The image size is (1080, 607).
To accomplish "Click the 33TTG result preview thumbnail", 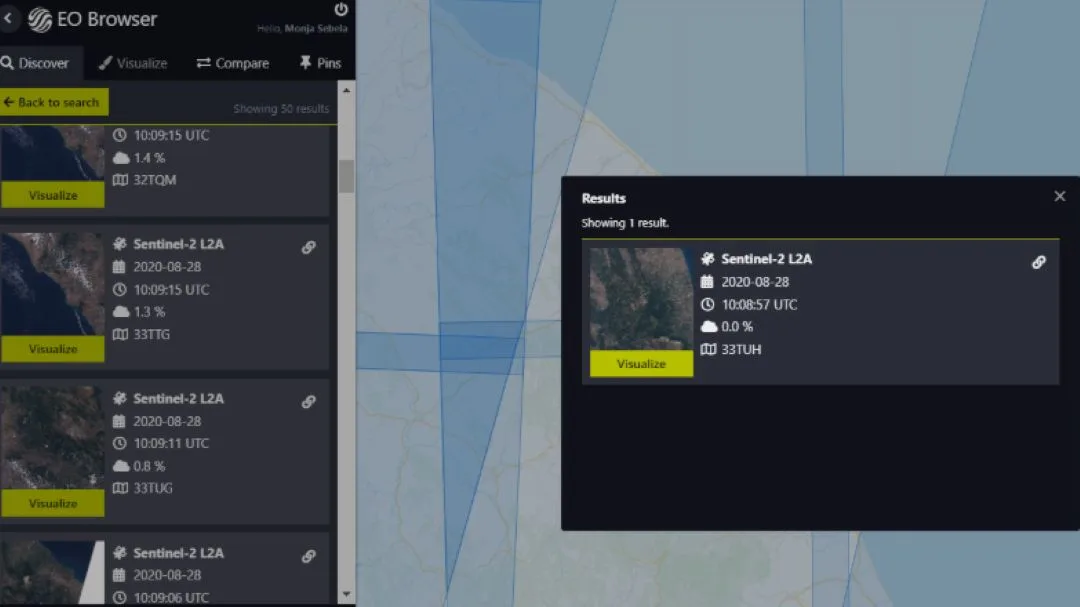I will click(x=53, y=284).
